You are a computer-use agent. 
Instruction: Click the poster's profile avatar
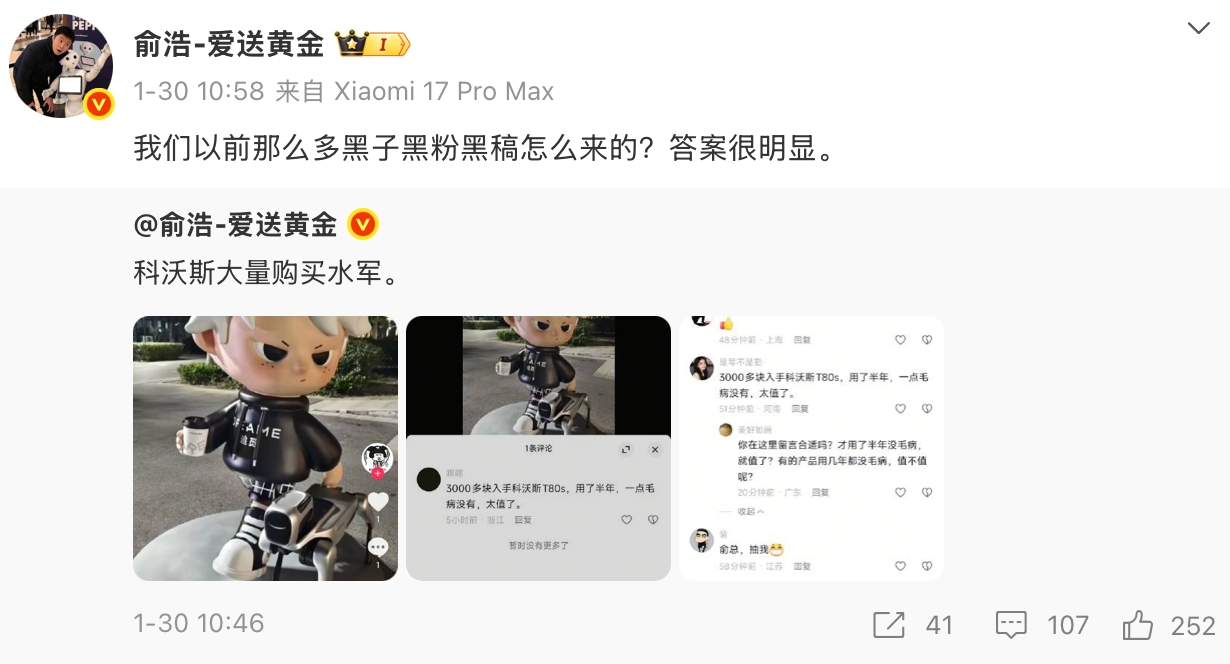tap(61, 66)
